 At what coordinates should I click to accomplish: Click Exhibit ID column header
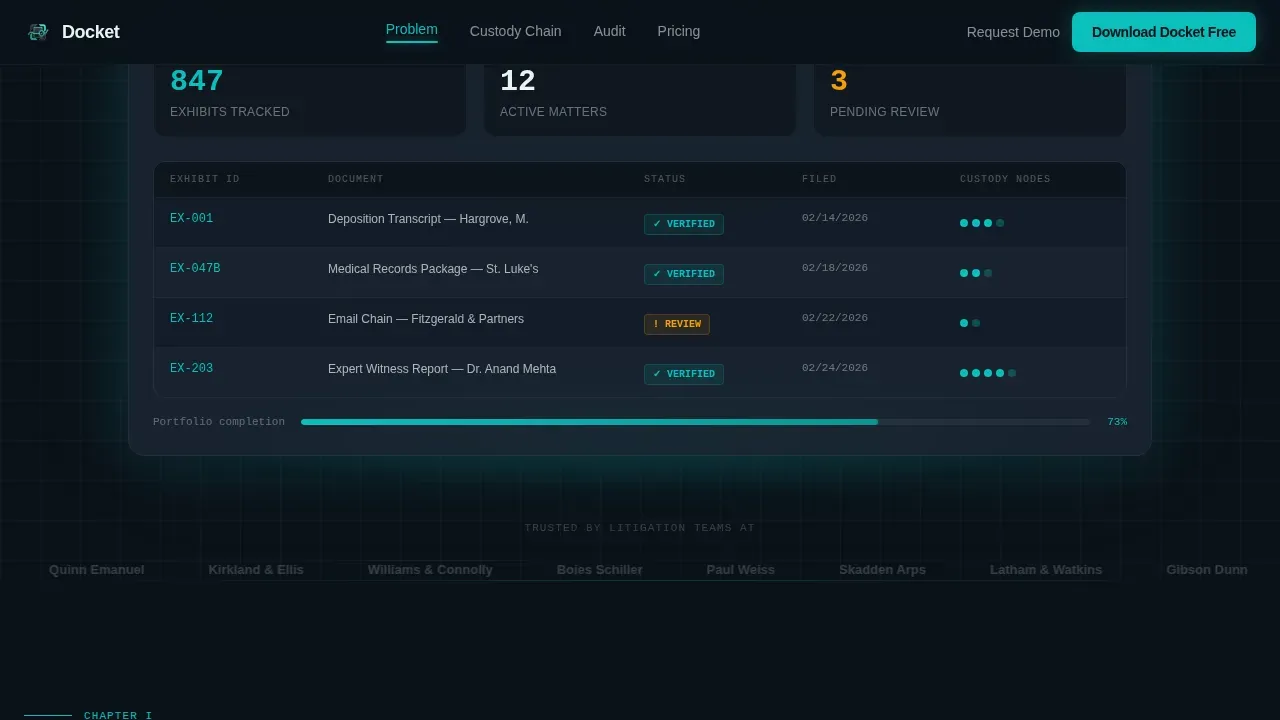[205, 179]
